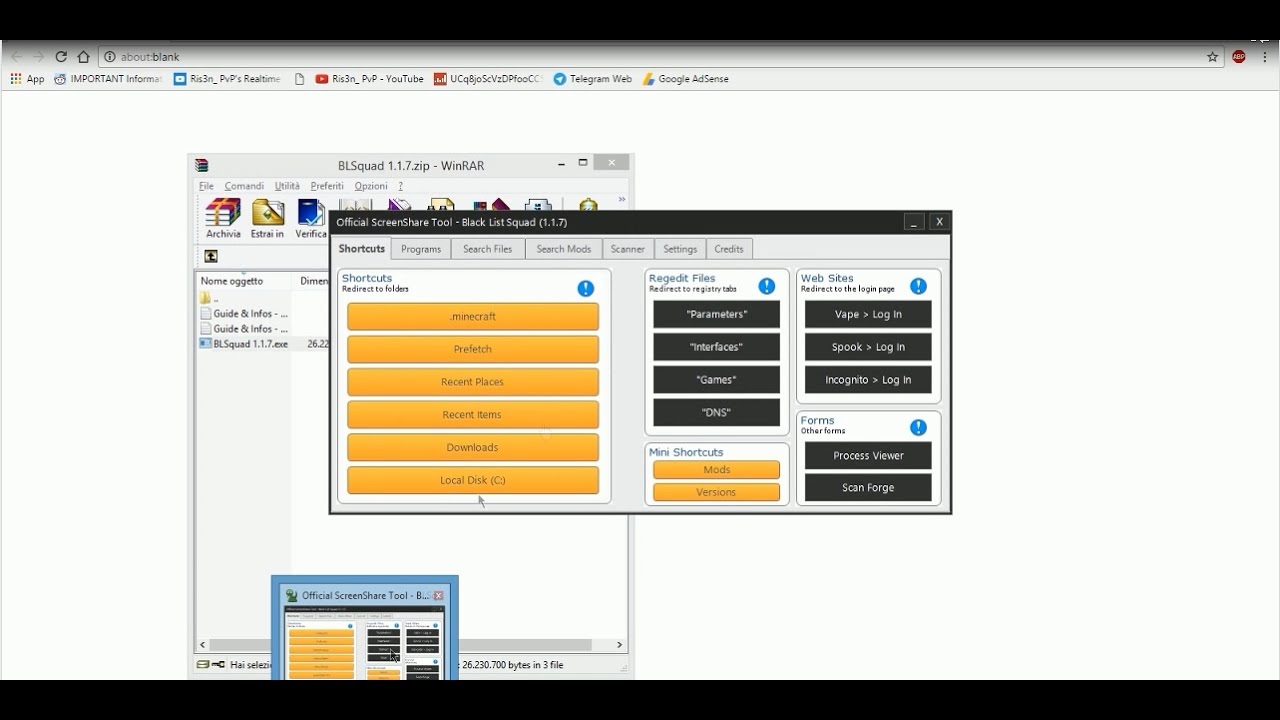Open "Interfaces" regedit shortcut
Screen dimensions: 1280x720
pyautogui.click(x=716, y=347)
